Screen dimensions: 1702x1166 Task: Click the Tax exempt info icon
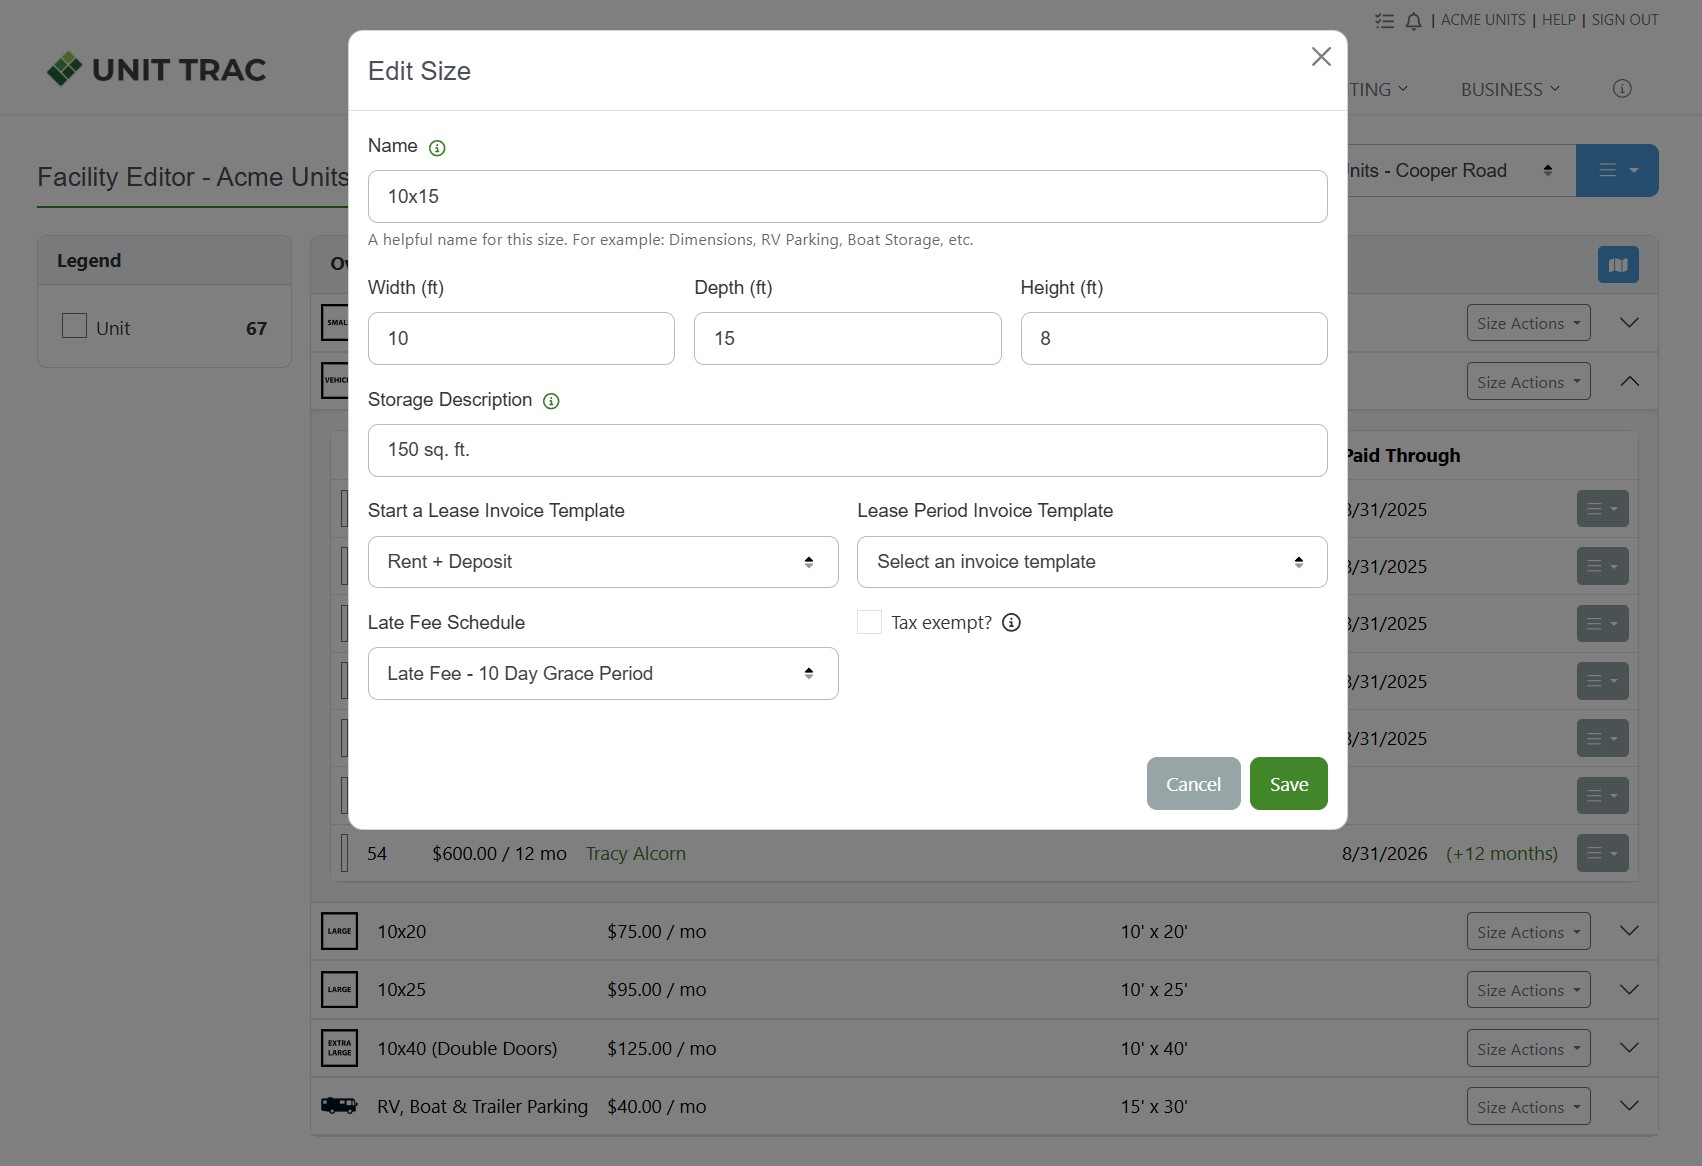1011,623
